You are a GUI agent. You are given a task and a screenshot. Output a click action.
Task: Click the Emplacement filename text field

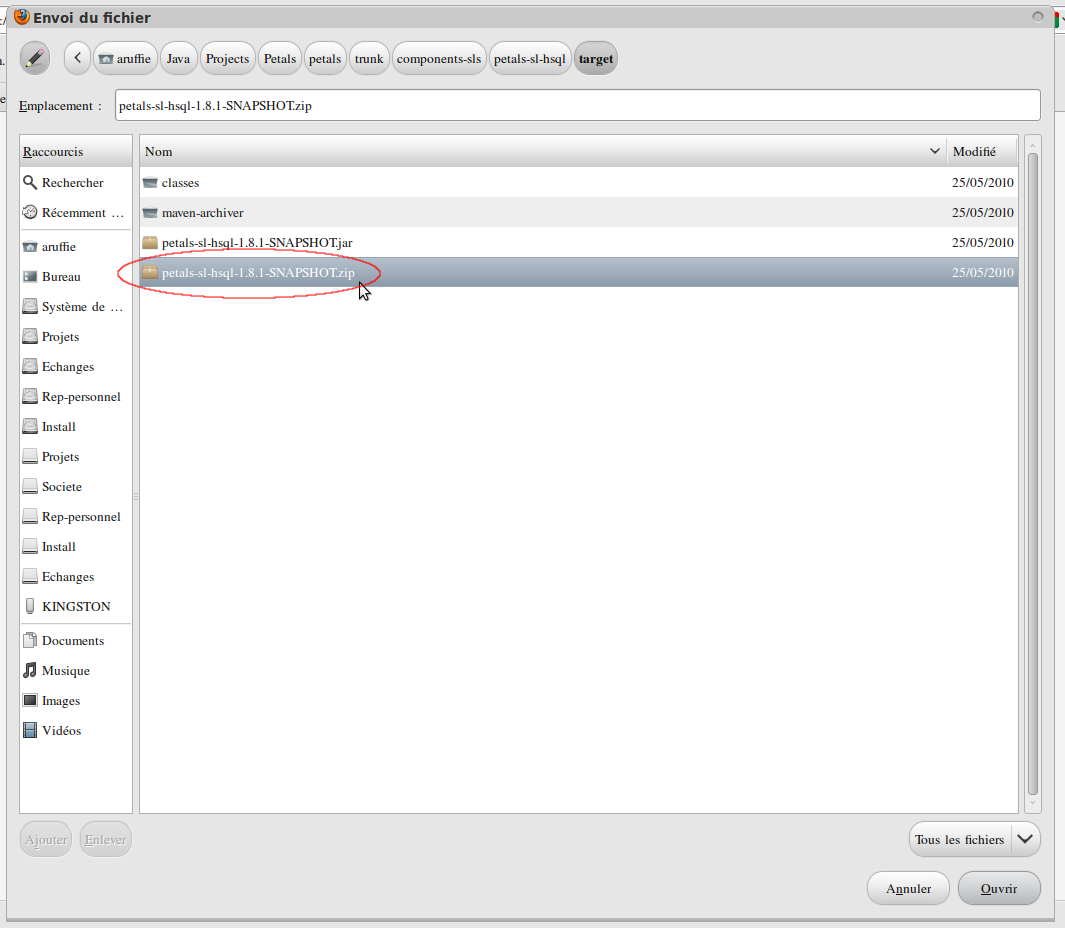click(577, 105)
